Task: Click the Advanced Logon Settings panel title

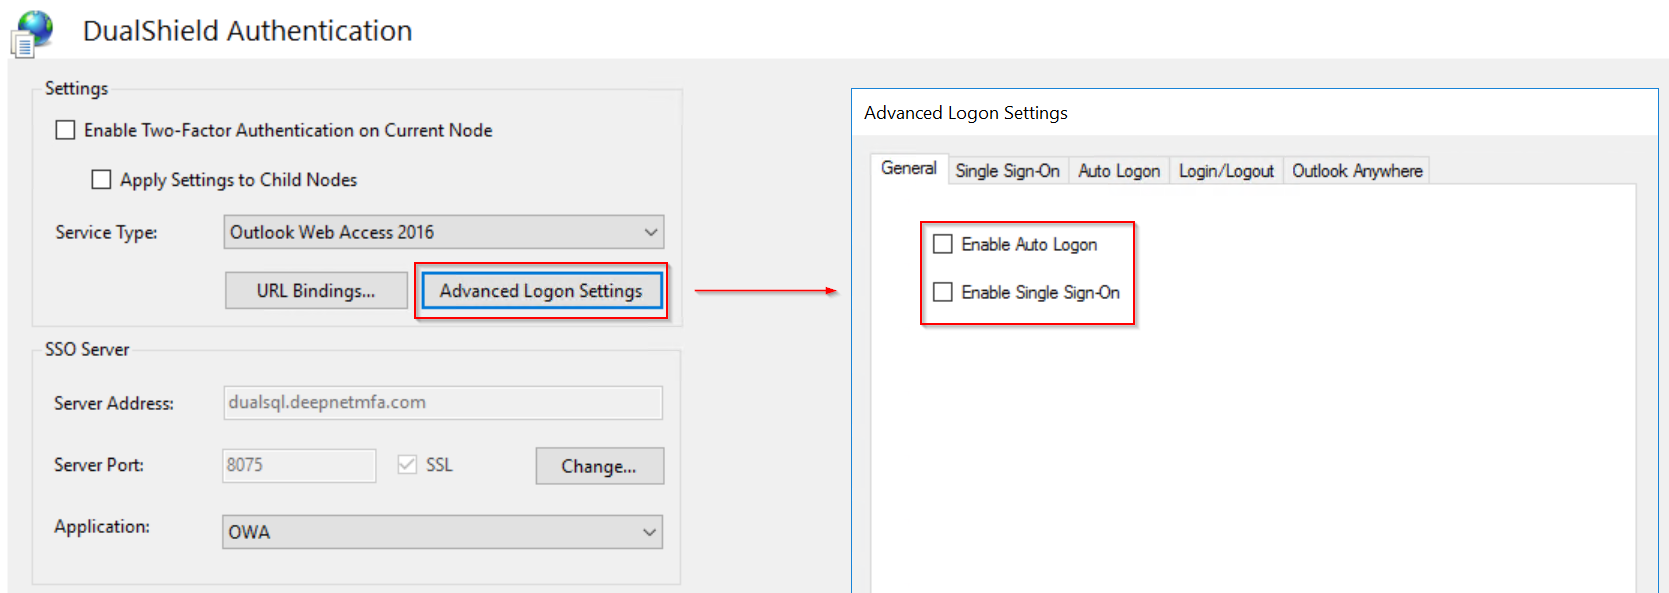Action: tap(966, 113)
